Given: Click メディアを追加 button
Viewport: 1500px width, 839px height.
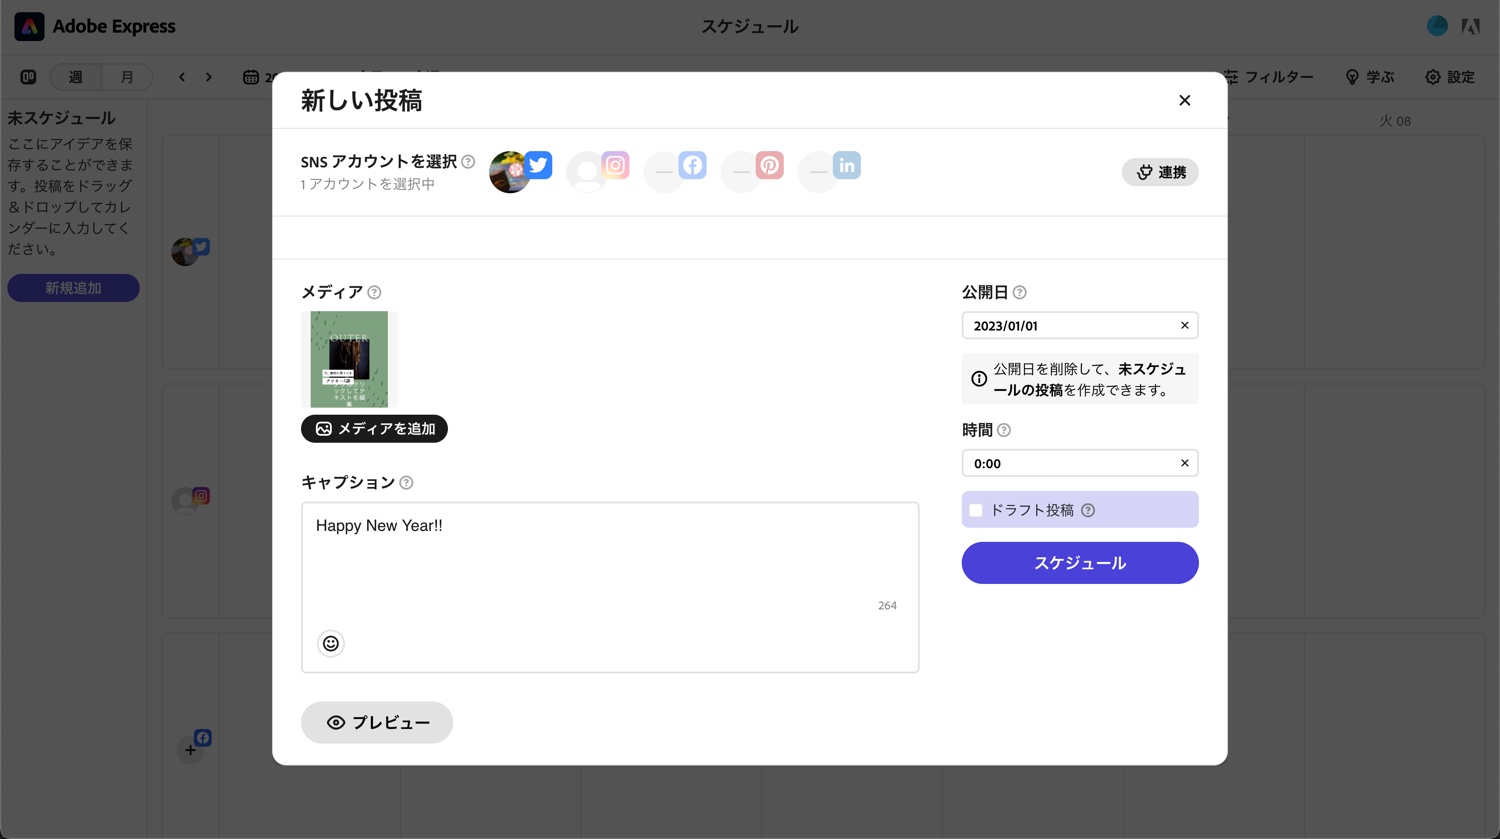Looking at the screenshot, I should coord(374,428).
